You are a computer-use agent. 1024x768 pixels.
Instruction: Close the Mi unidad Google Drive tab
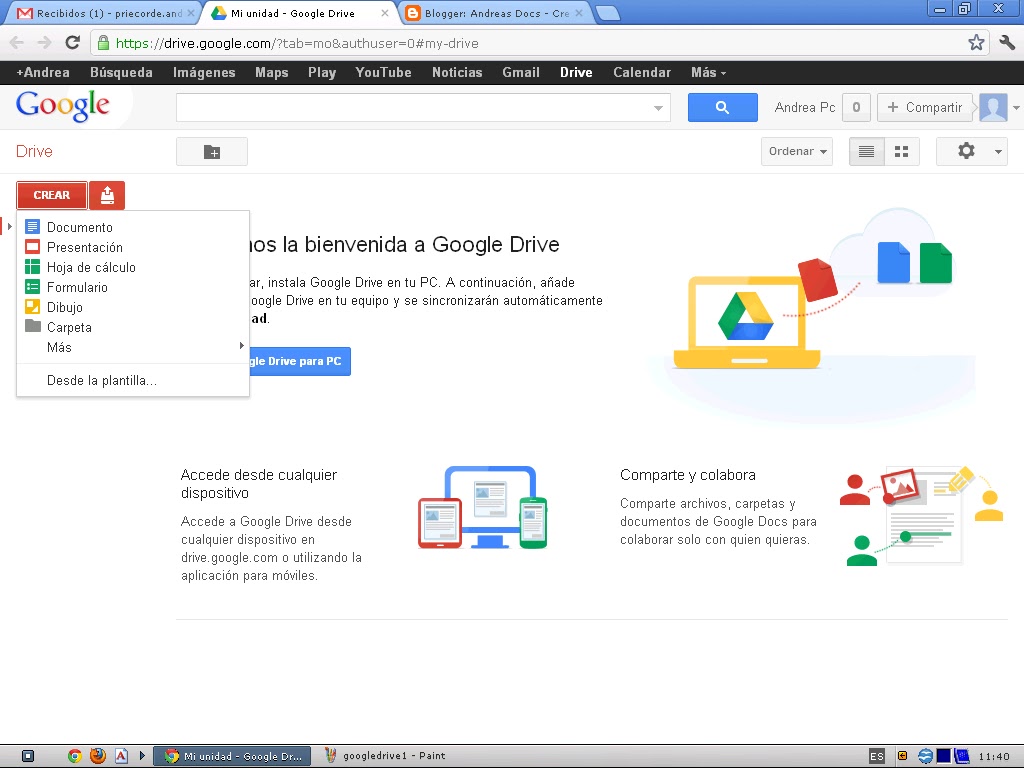point(385,13)
